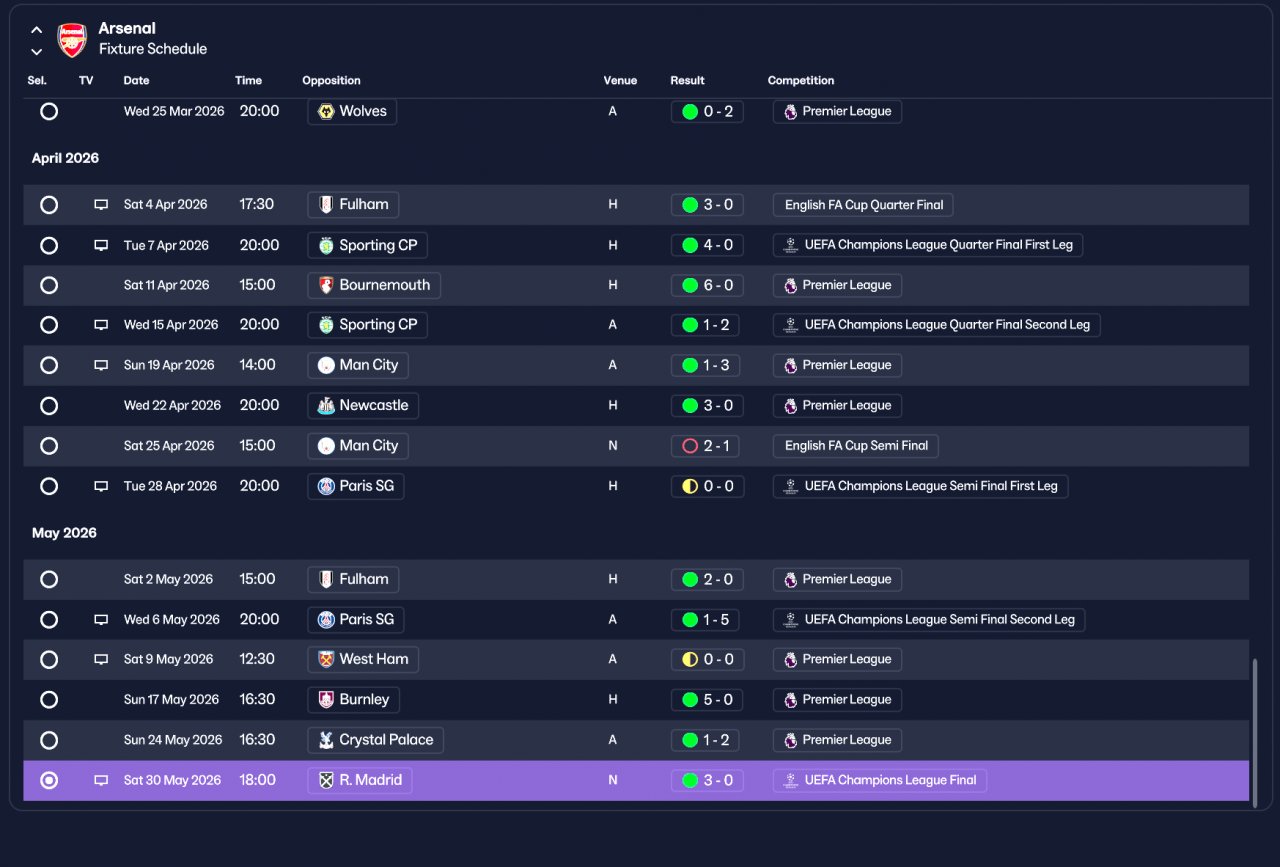This screenshot has width=1280, height=867.
Task: Click TV icon for Paris SG 6 May
Action: coord(101,620)
